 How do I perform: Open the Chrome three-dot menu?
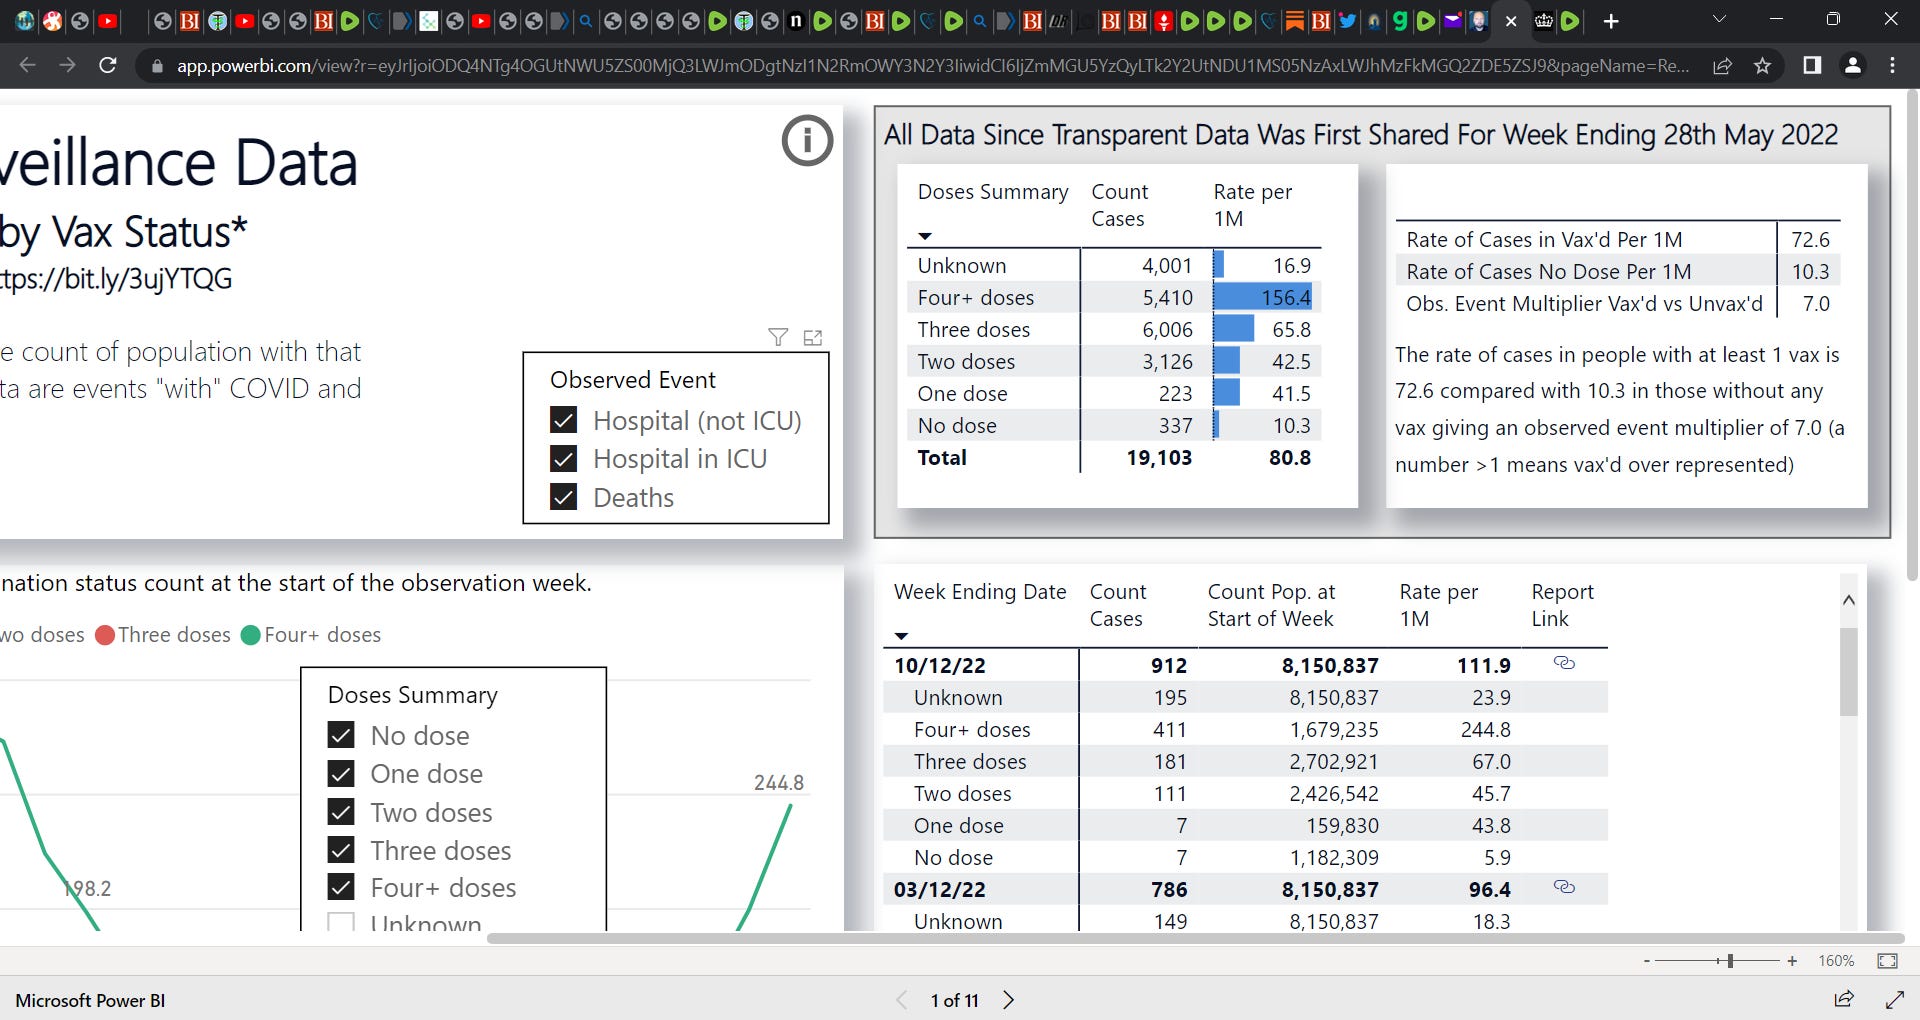(x=1892, y=66)
